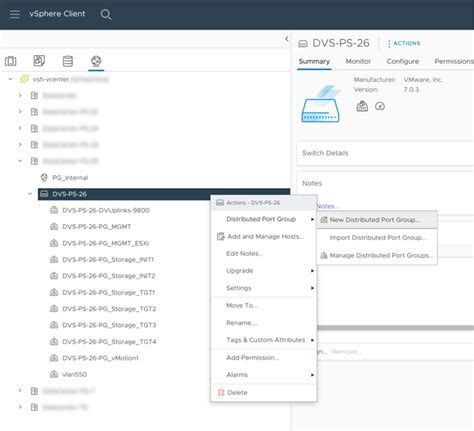Switch to Networking inventory view

click(x=96, y=61)
